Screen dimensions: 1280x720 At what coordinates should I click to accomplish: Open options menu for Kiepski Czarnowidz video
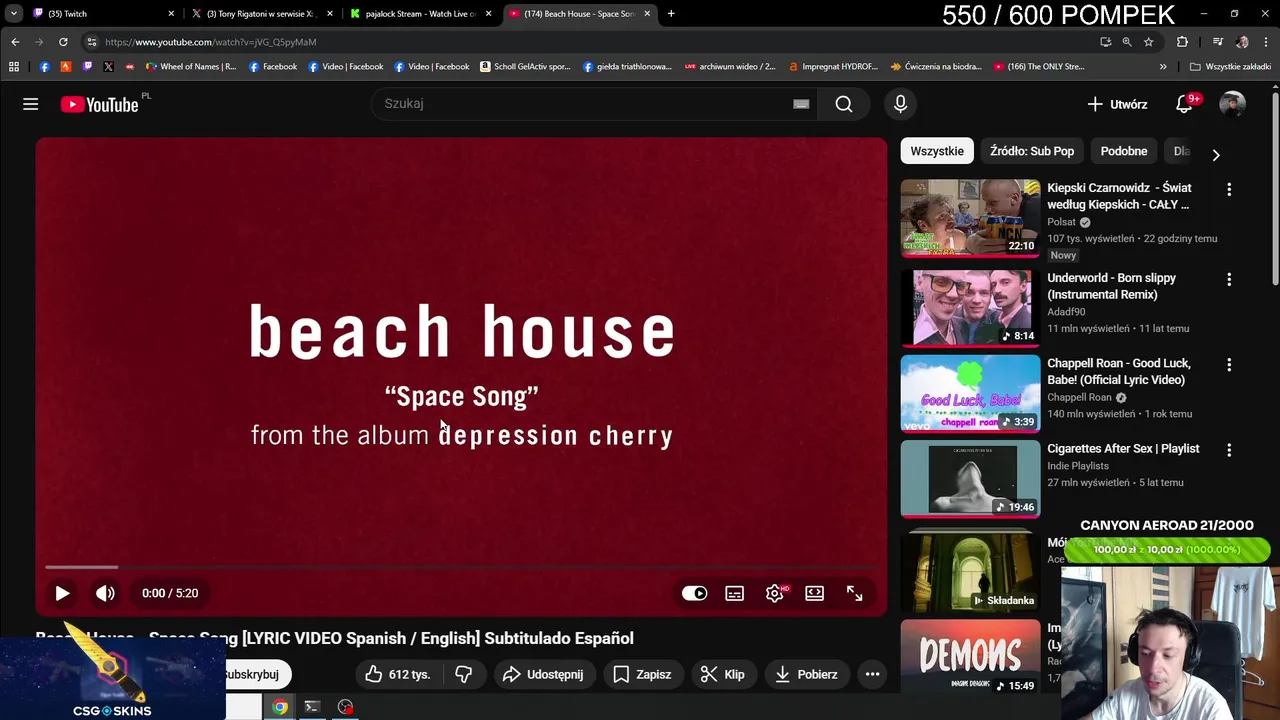click(1229, 189)
